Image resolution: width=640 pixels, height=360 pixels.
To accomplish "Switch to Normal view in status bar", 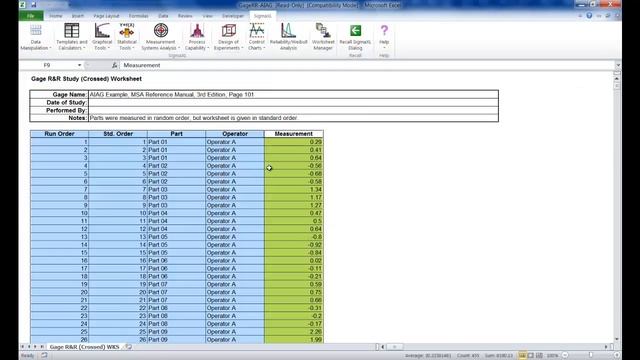I will pyautogui.click(x=522, y=356).
